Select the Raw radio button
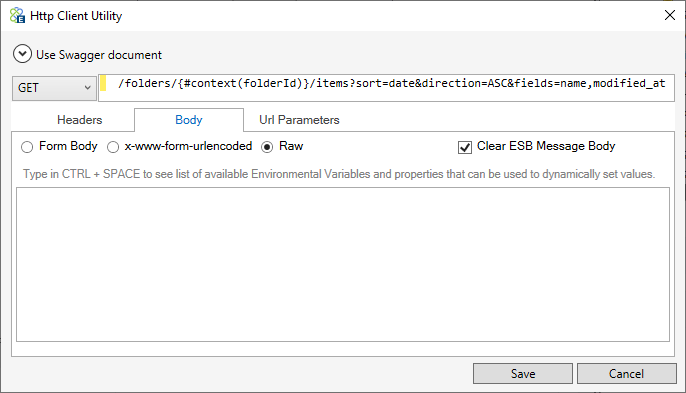 coord(267,147)
